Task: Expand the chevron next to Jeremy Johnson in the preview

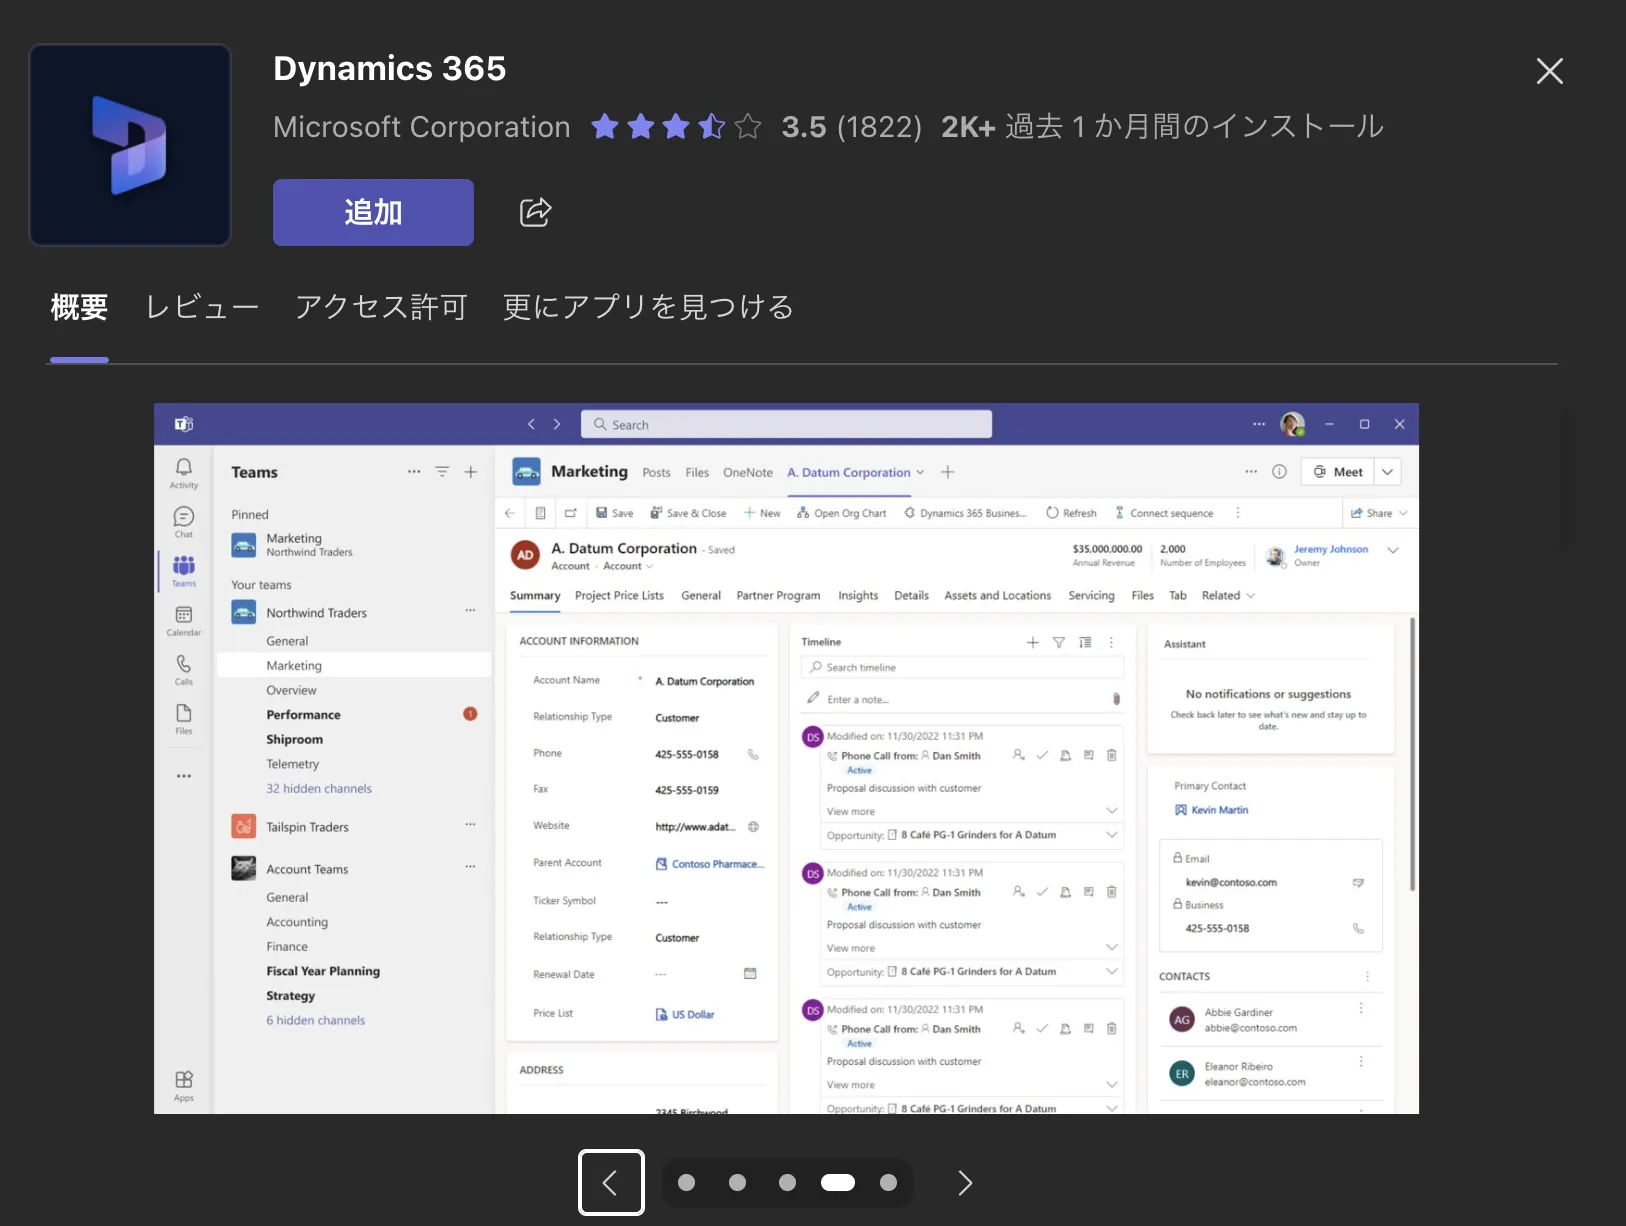Action: tap(1393, 551)
